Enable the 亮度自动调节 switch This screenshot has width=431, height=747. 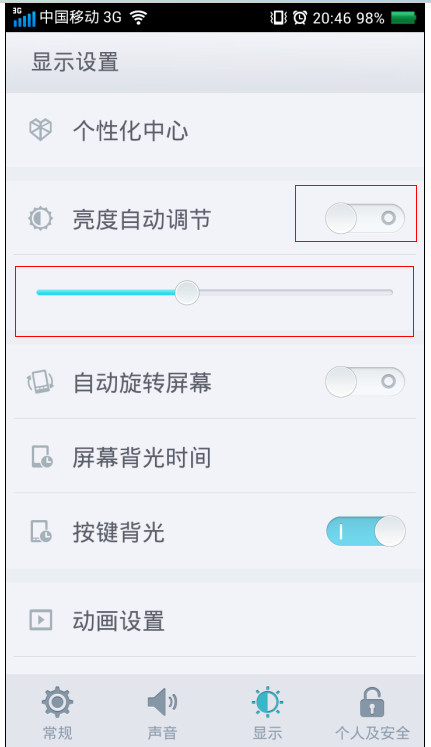[x=365, y=218]
